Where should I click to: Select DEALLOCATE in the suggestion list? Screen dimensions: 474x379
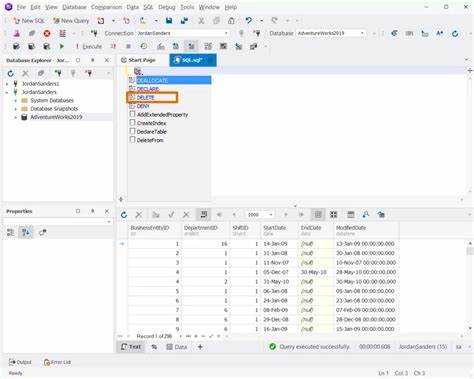tap(170, 80)
